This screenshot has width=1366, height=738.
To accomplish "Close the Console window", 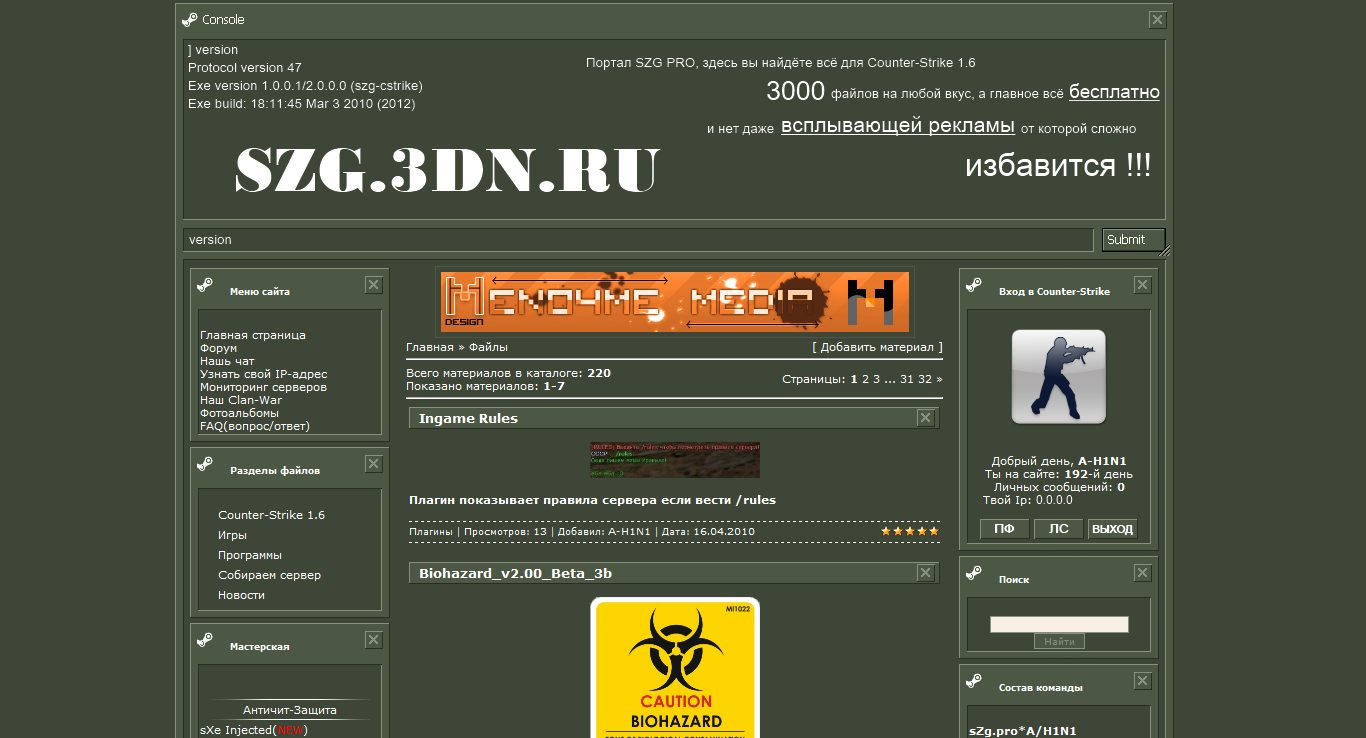I will pyautogui.click(x=1157, y=19).
